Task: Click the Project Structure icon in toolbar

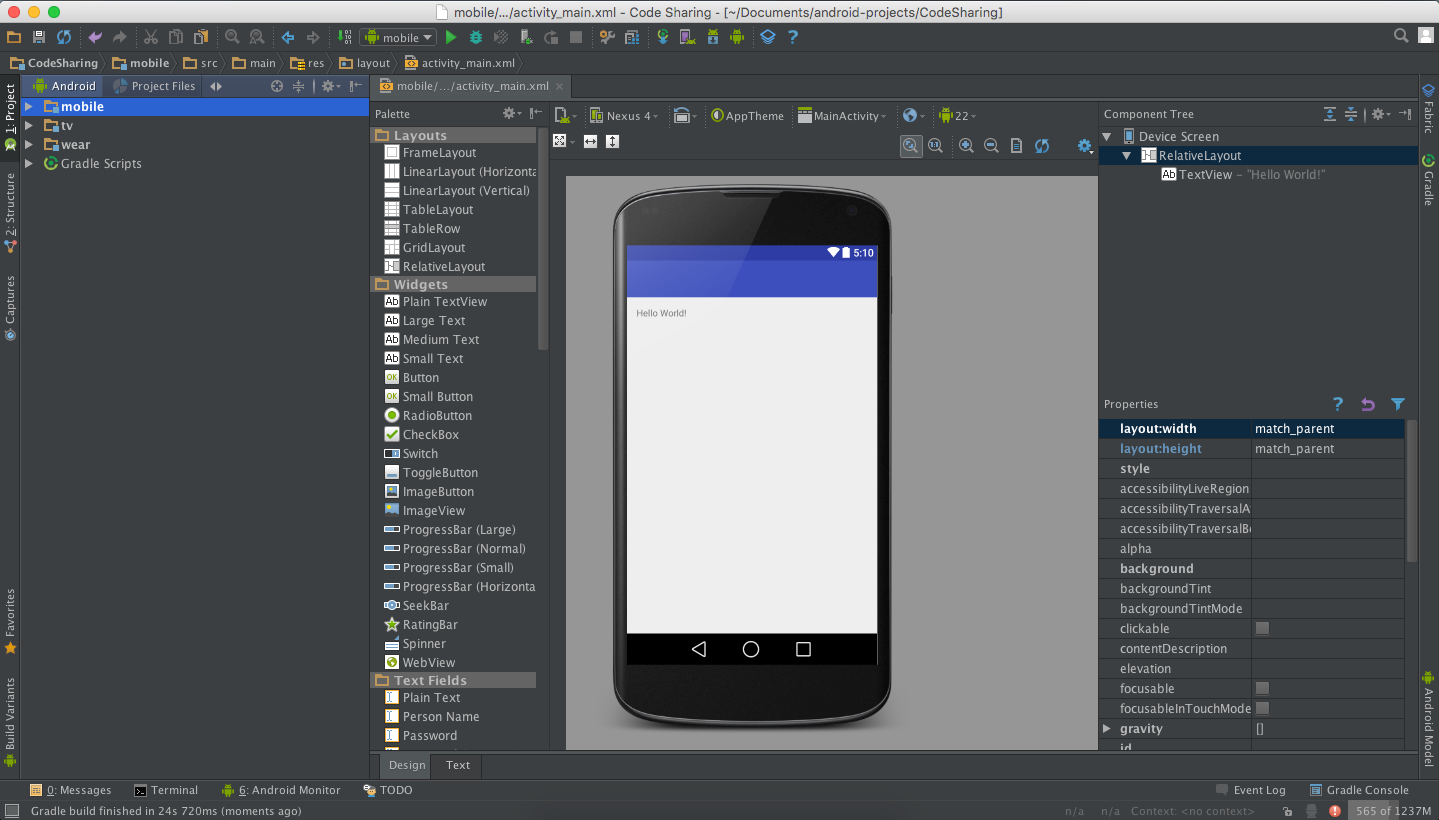Action: coord(632,37)
